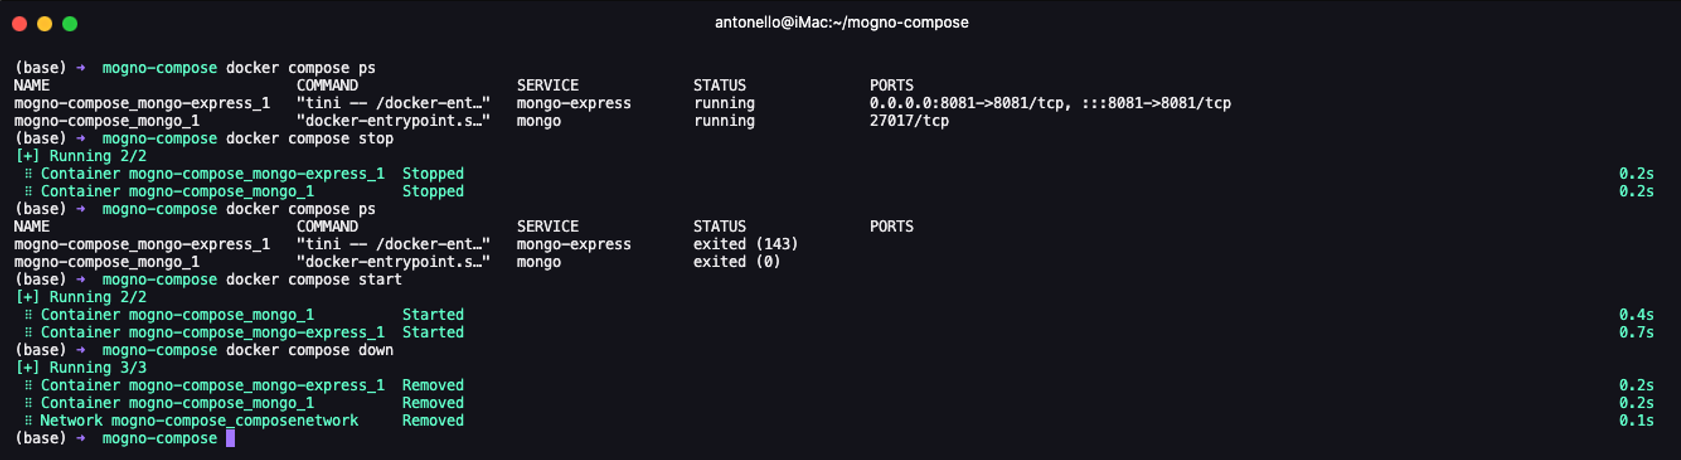Click 'Started' status for the mongo-express container
1681x460 pixels.
(x=432, y=332)
